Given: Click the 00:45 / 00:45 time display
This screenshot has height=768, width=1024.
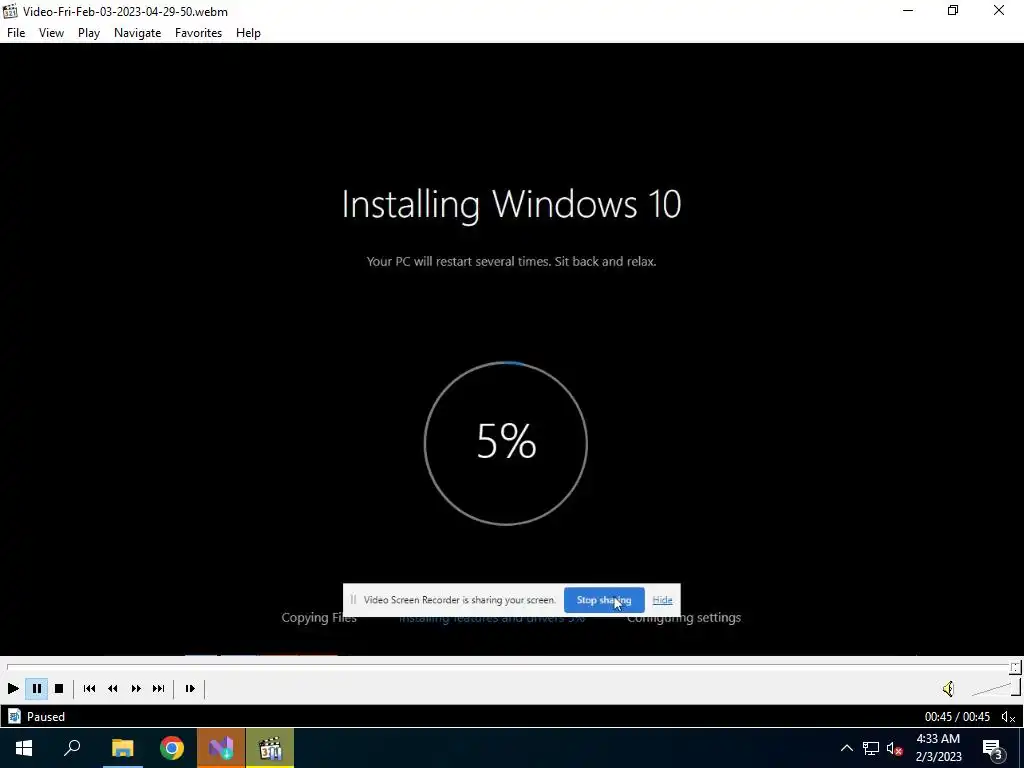Looking at the screenshot, I should (x=957, y=716).
